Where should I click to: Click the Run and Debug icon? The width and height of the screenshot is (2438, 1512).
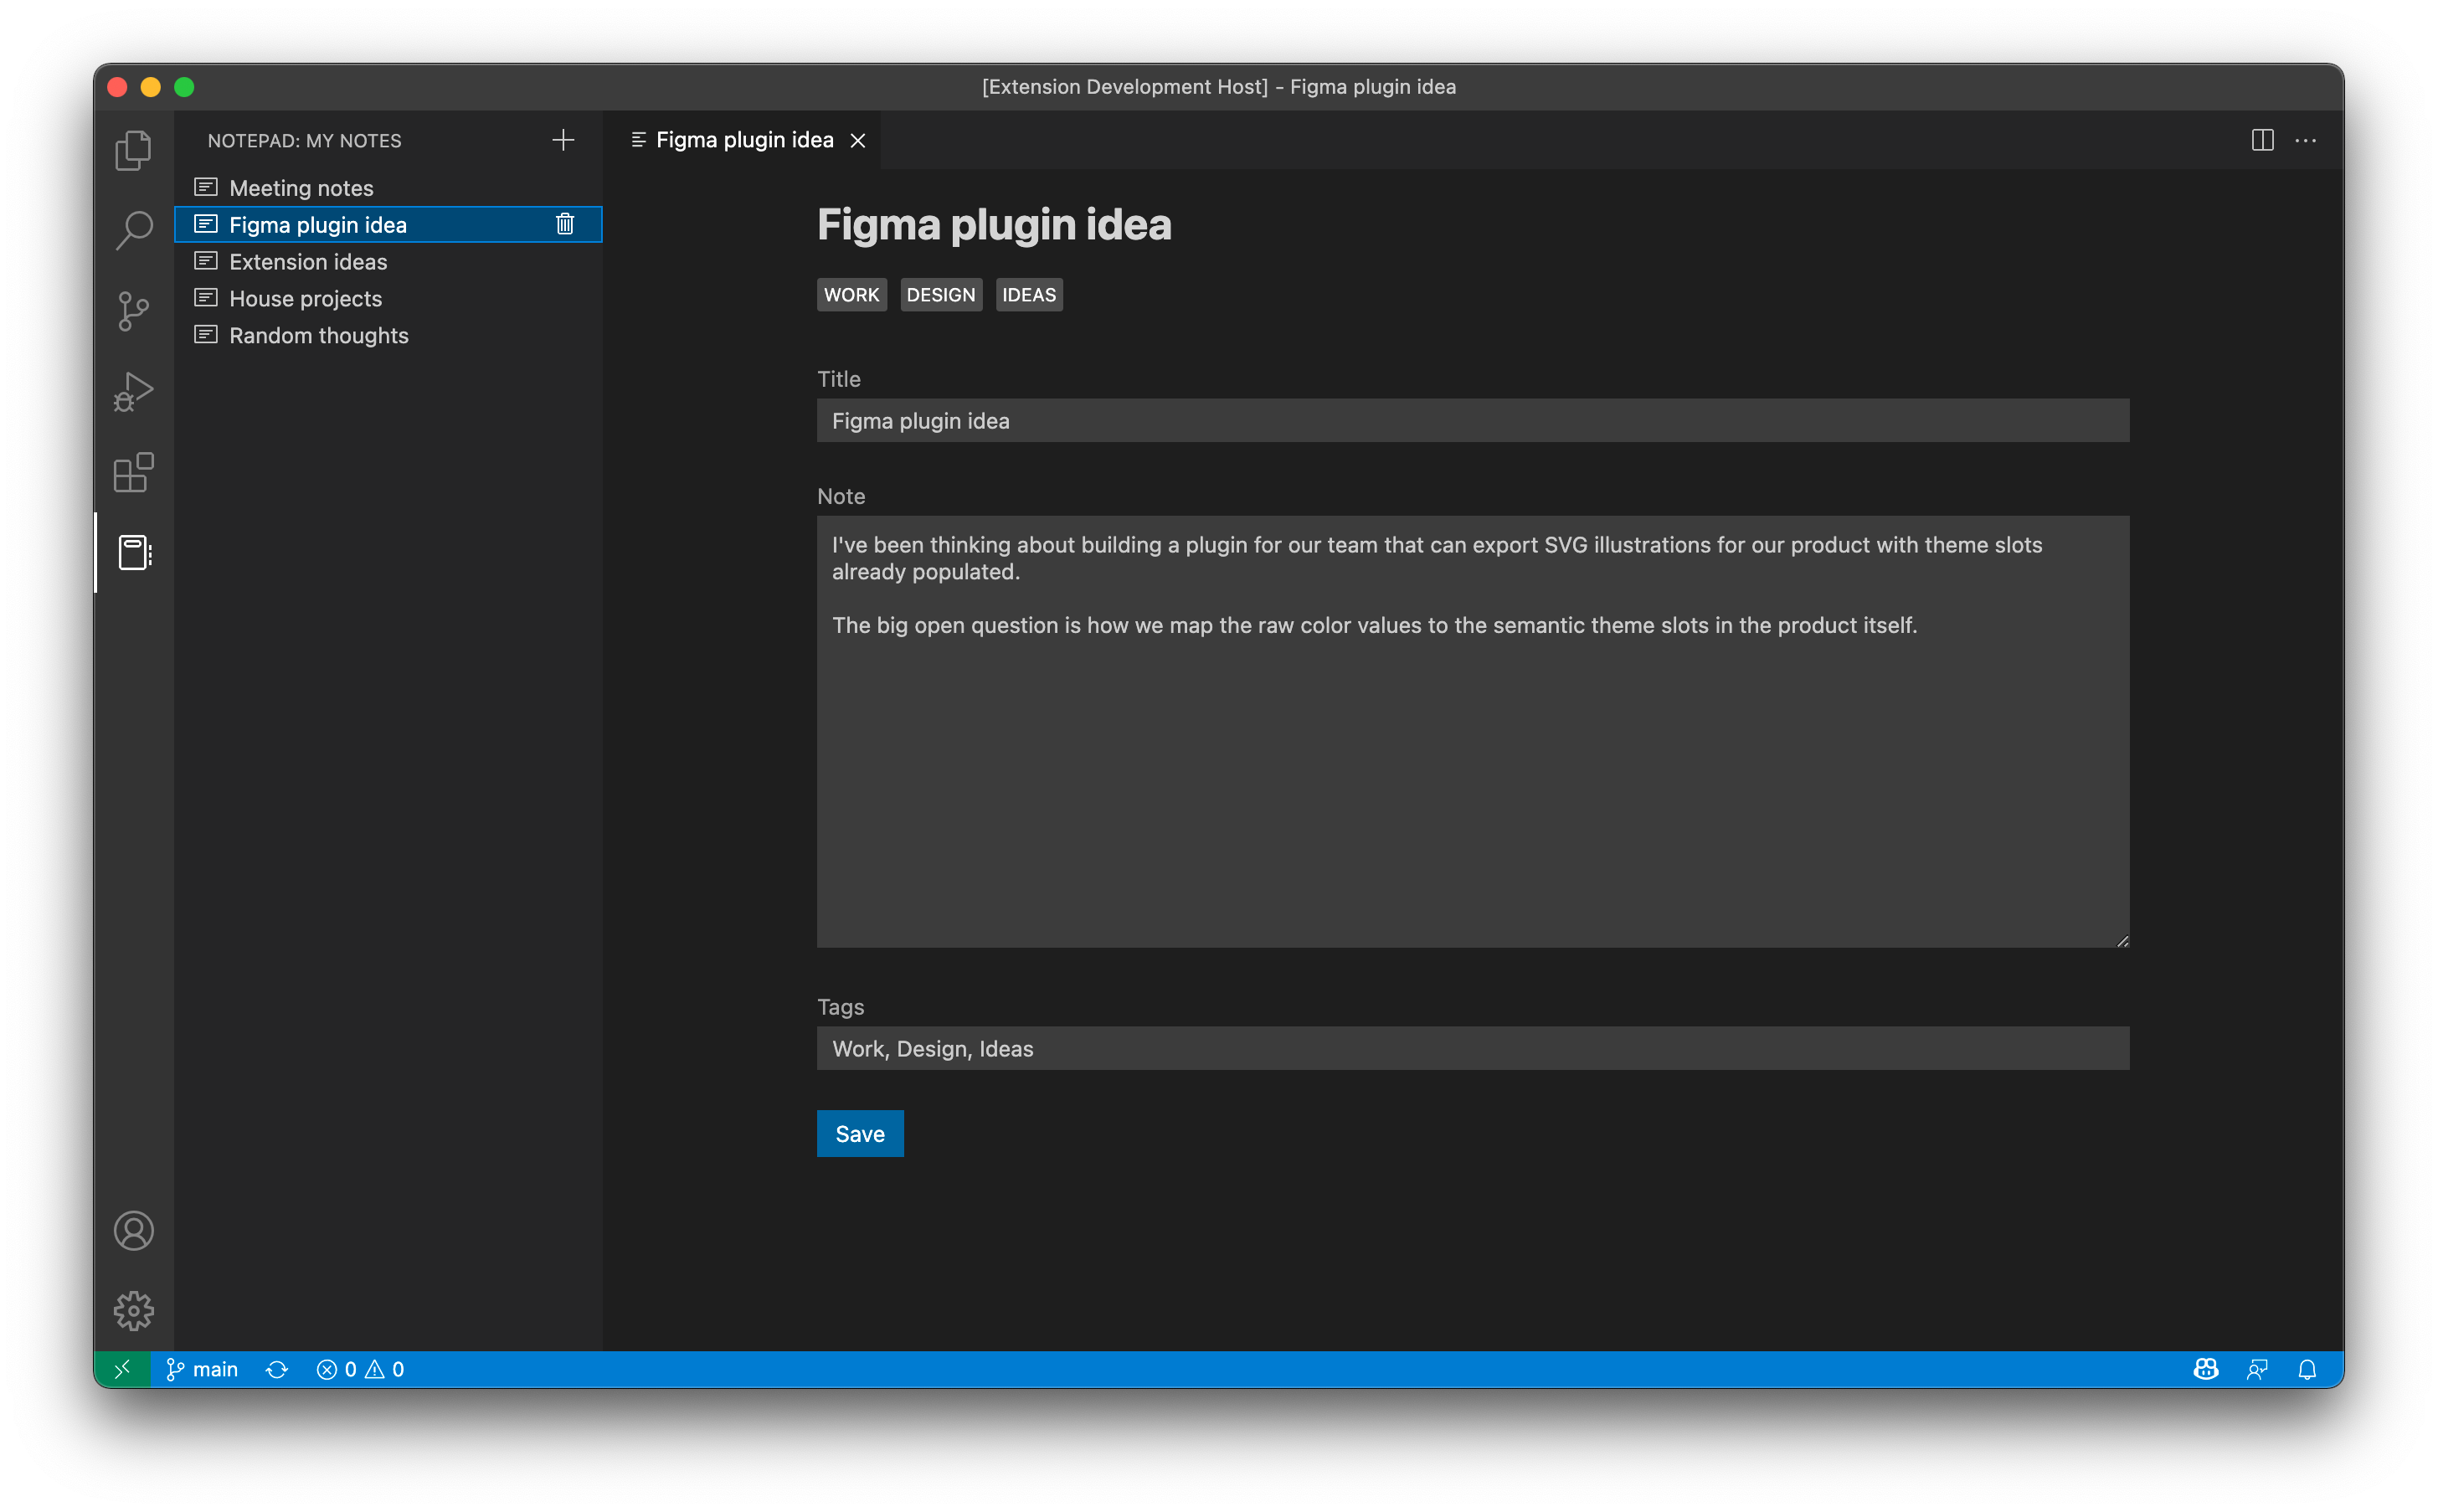click(x=136, y=387)
